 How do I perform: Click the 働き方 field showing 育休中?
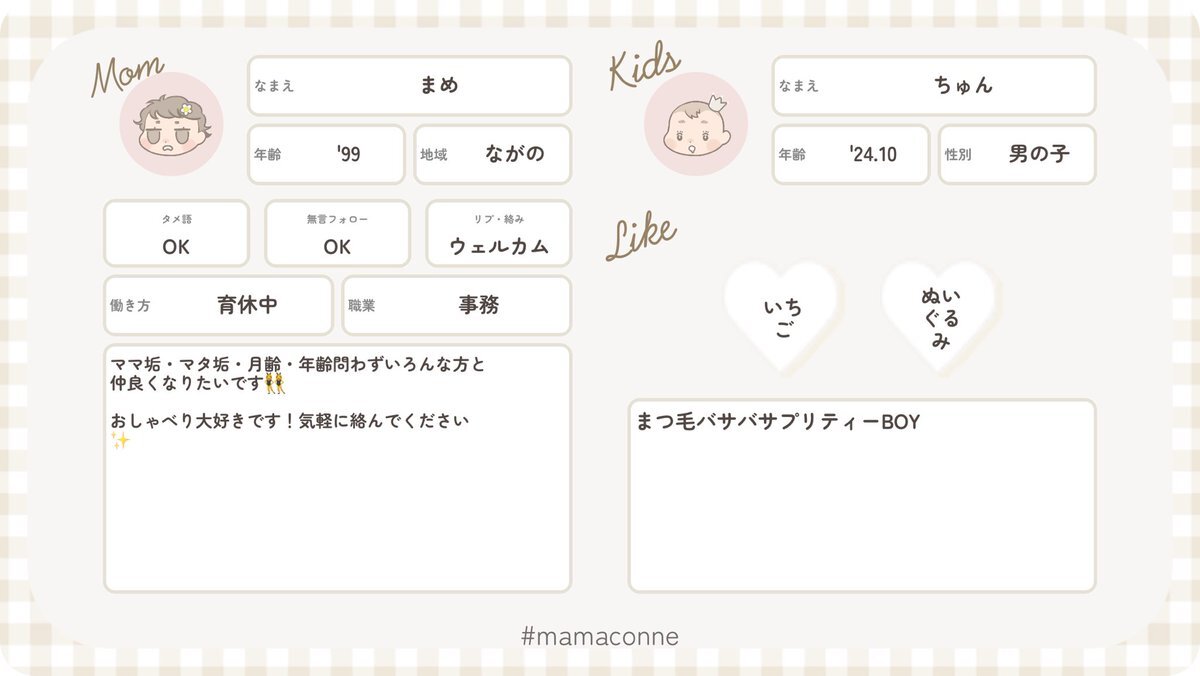pos(218,305)
